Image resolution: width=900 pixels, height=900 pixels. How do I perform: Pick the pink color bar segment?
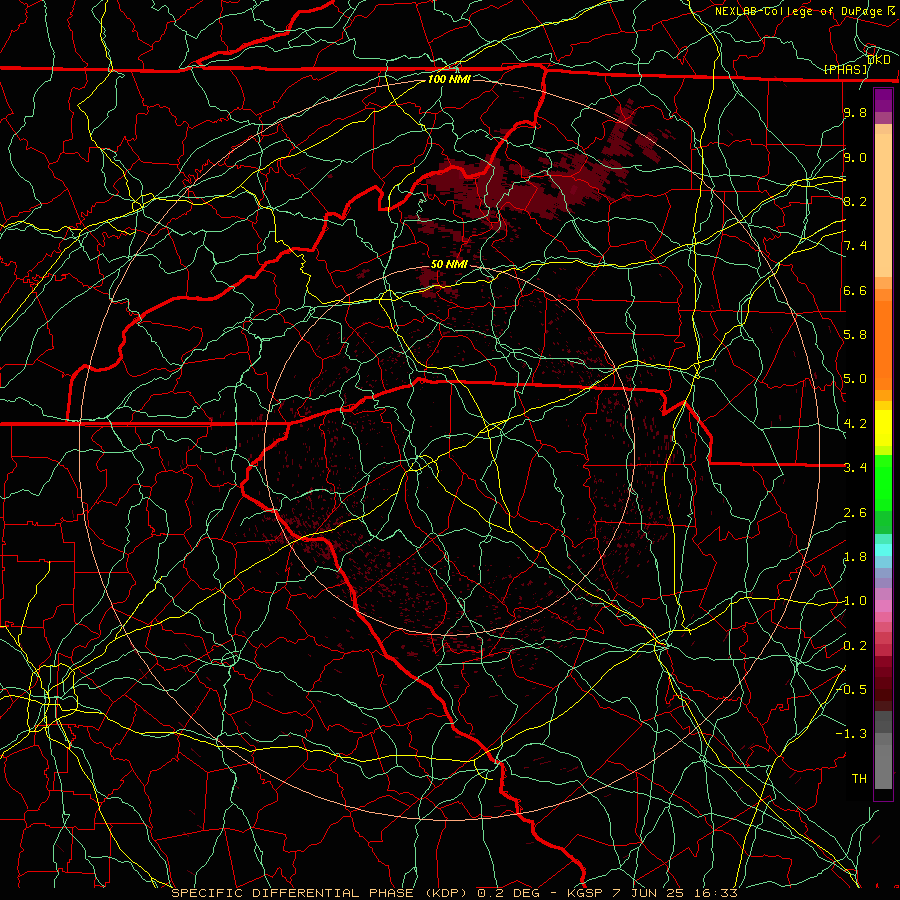click(883, 606)
